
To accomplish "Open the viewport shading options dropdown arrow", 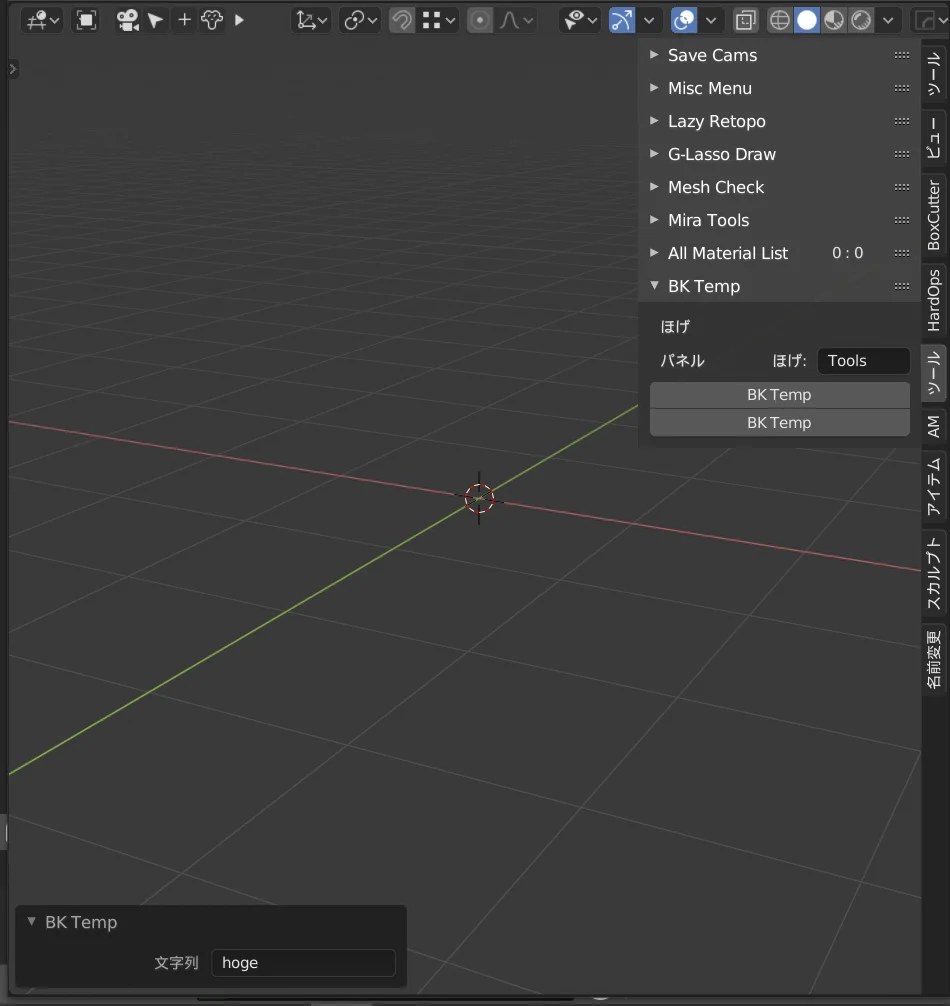I will click(888, 20).
